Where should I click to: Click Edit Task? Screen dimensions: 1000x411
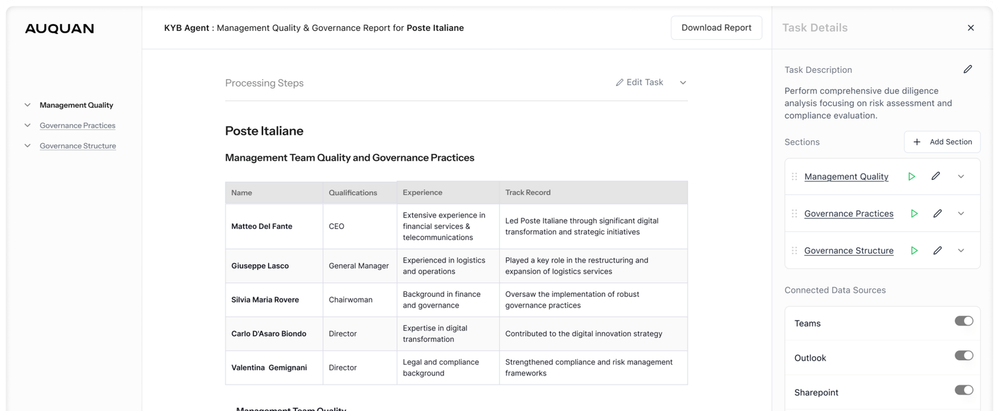pyautogui.click(x=640, y=82)
